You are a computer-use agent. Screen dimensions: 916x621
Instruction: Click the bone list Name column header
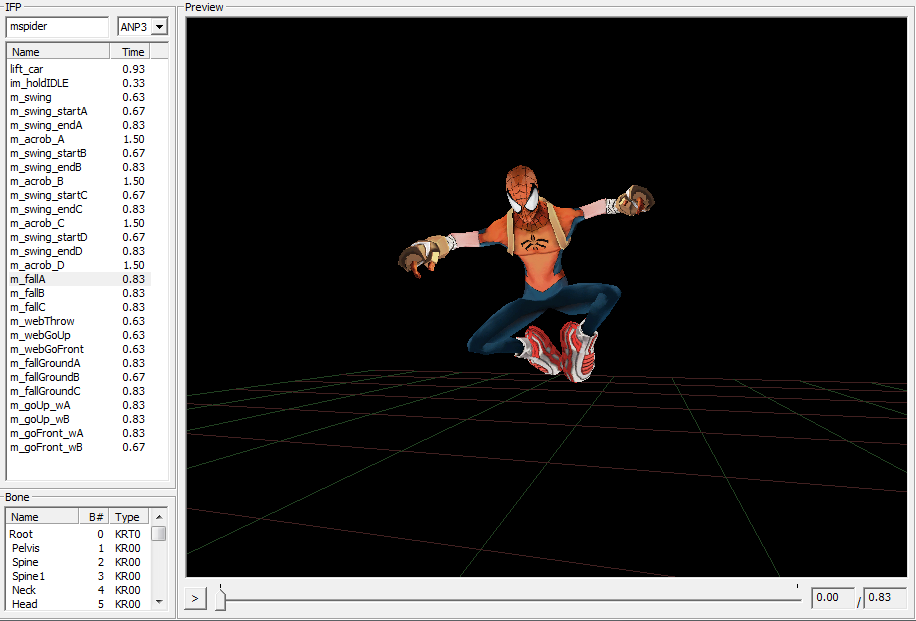tap(43, 516)
